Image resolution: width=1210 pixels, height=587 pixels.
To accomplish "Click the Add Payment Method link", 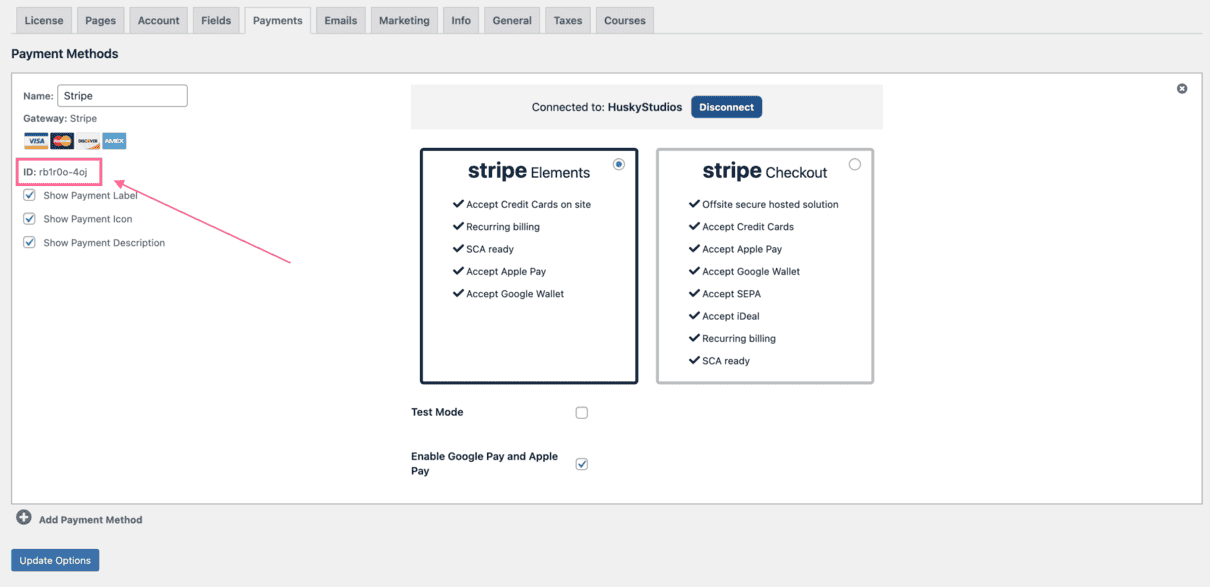I will click(90, 520).
